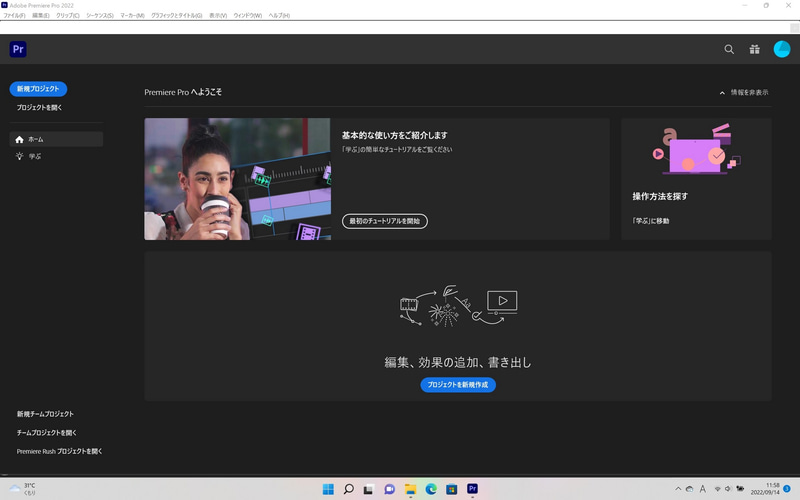Click the Premiere Pro logo icon in header
The image size is (800, 500).
[18, 49]
